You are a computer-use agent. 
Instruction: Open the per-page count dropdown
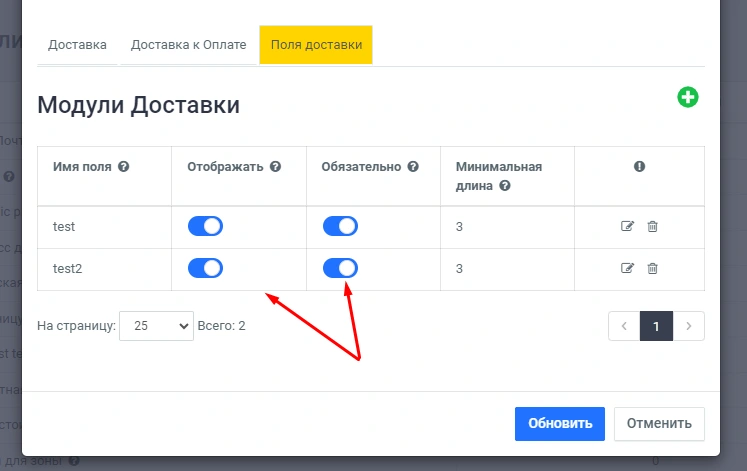click(155, 326)
